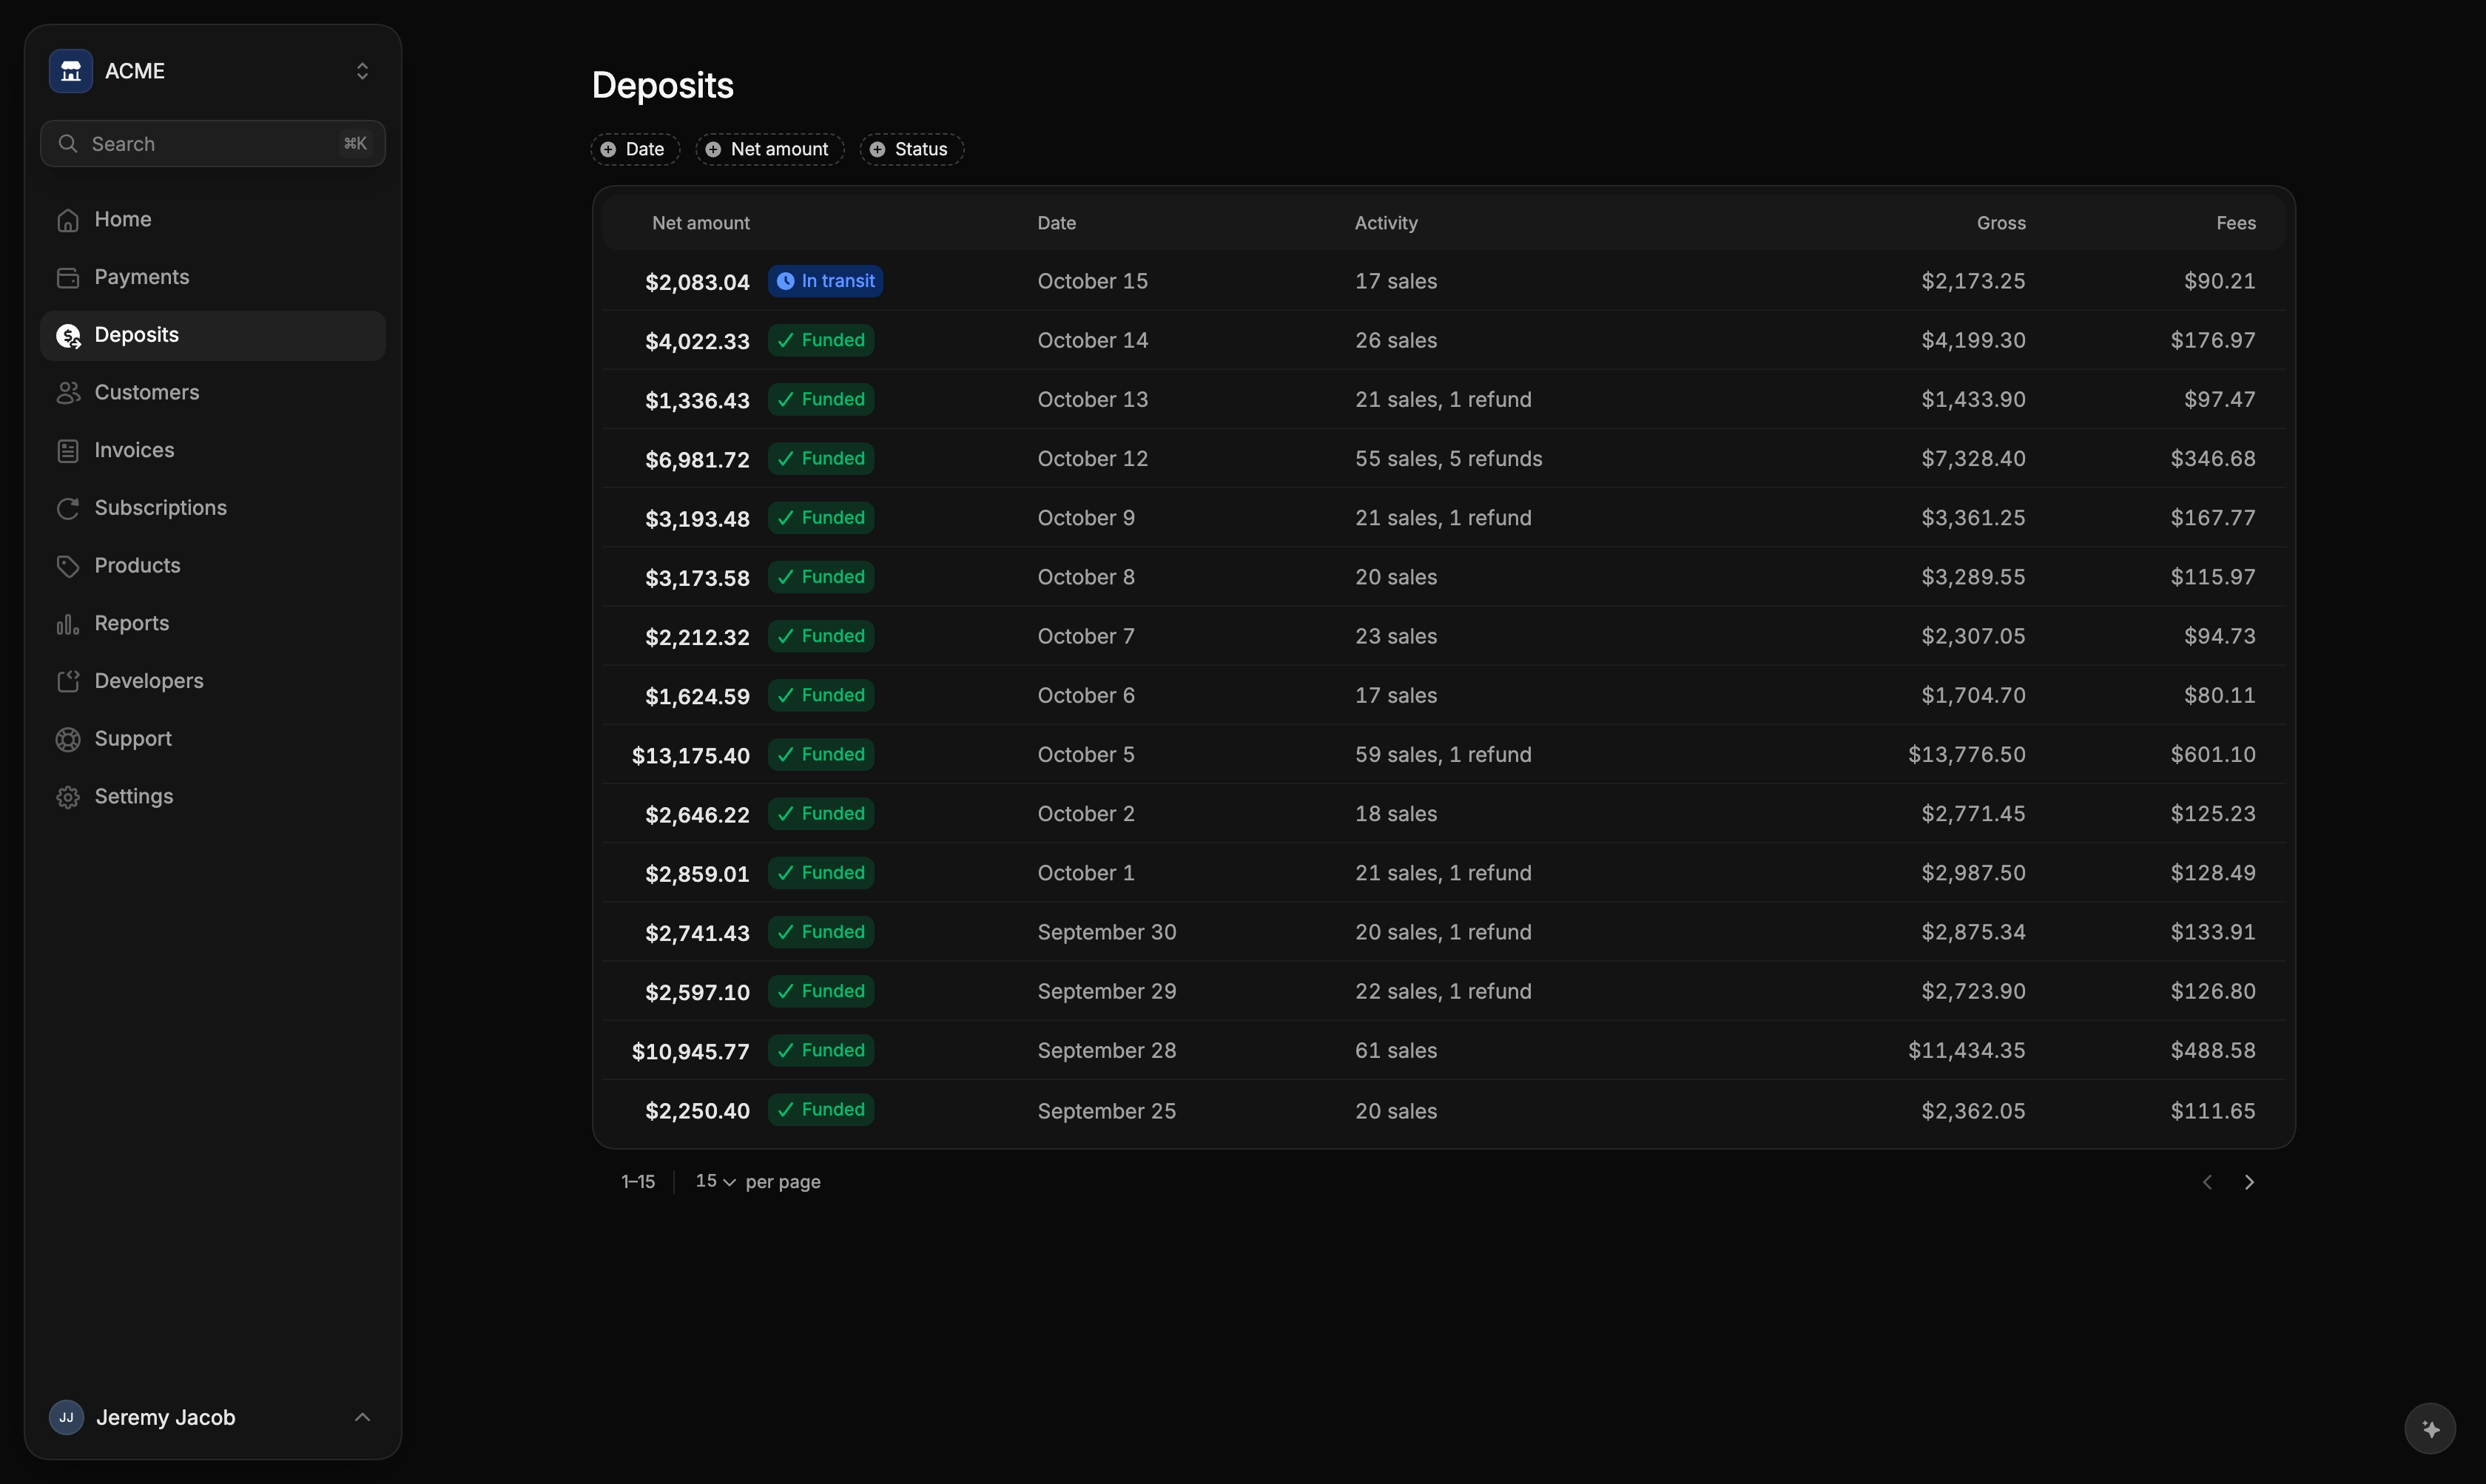Click the Home house icon
Viewport: 2486px width, 1484px height.
[x=68, y=220]
